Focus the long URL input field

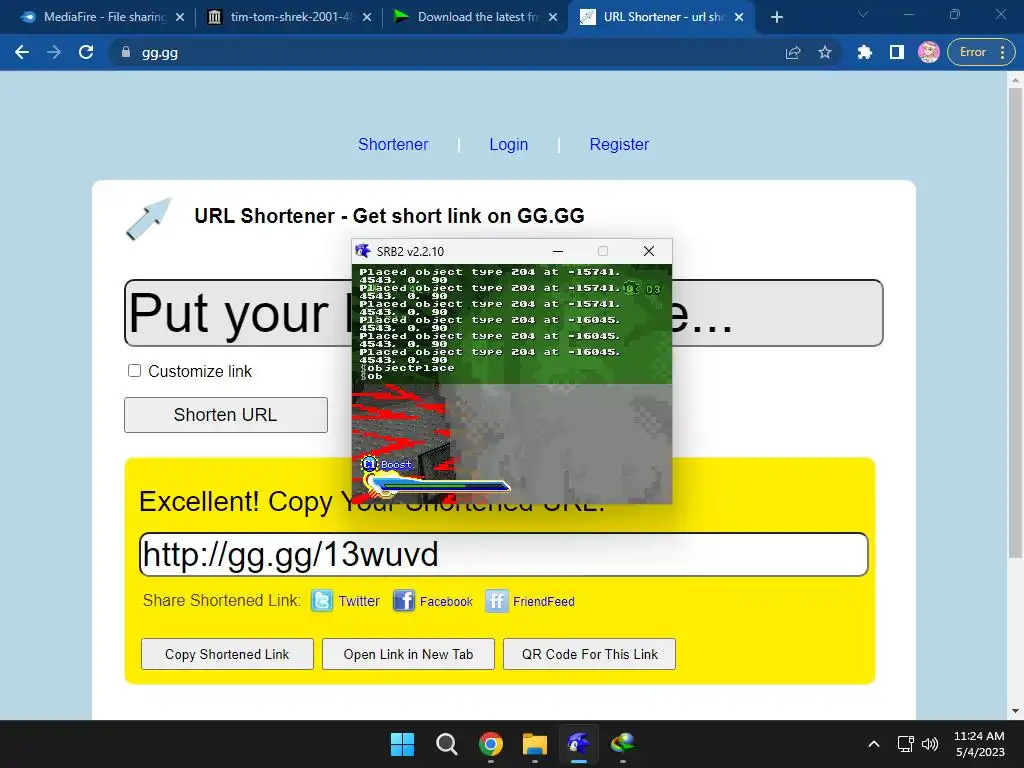point(504,313)
